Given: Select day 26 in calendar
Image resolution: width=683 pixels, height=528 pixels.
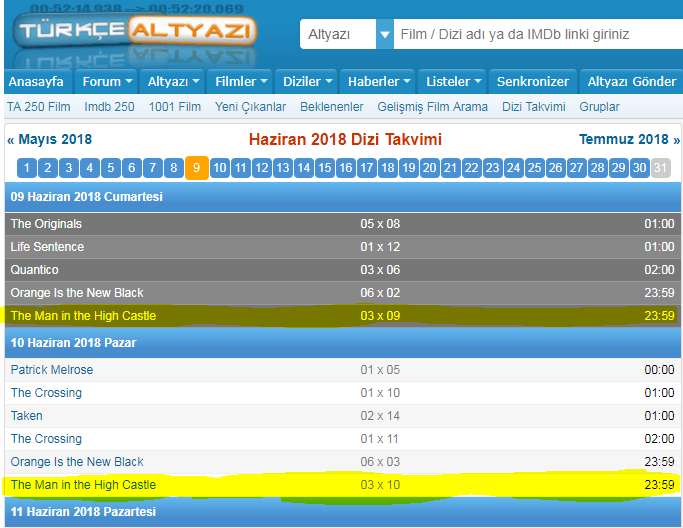Looking at the screenshot, I should tap(555, 168).
